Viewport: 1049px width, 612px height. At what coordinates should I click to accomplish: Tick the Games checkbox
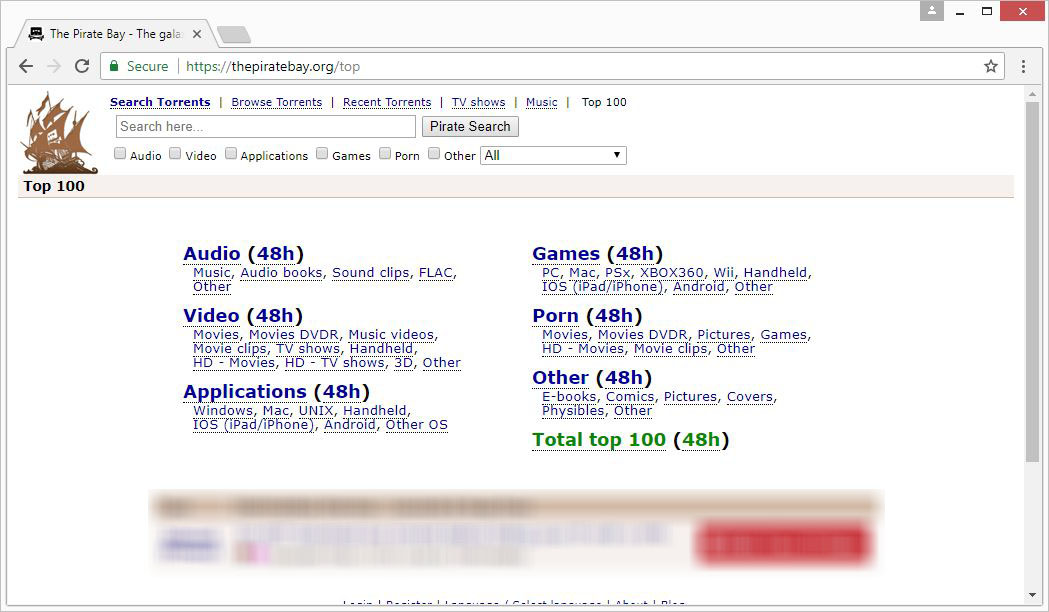click(322, 154)
